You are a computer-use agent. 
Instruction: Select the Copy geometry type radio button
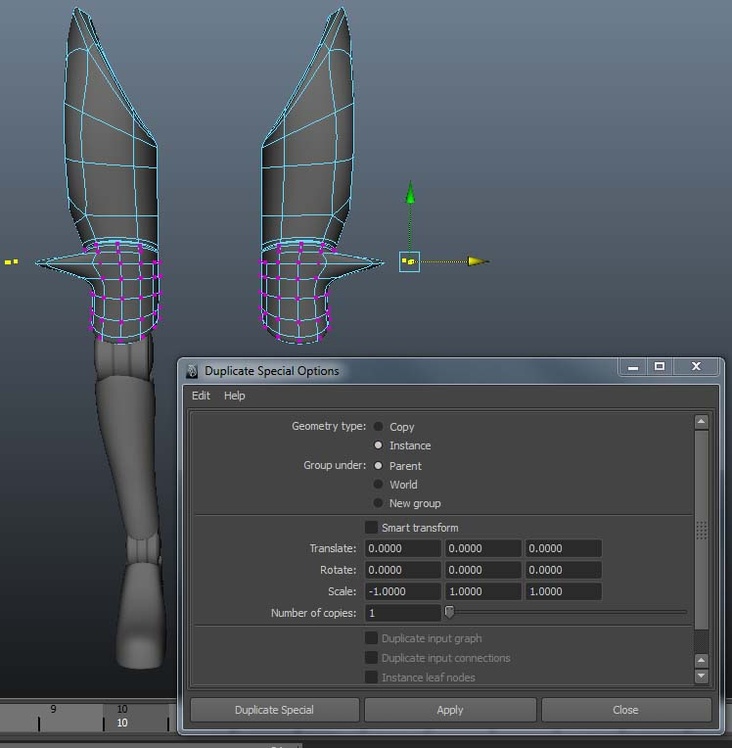pyautogui.click(x=379, y=427)
